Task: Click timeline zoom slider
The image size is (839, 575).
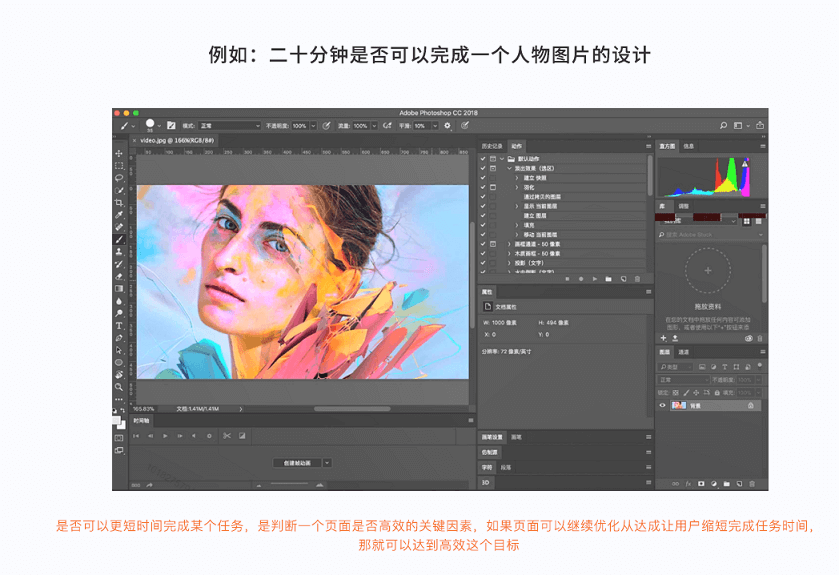Action: tap(289, 485)
